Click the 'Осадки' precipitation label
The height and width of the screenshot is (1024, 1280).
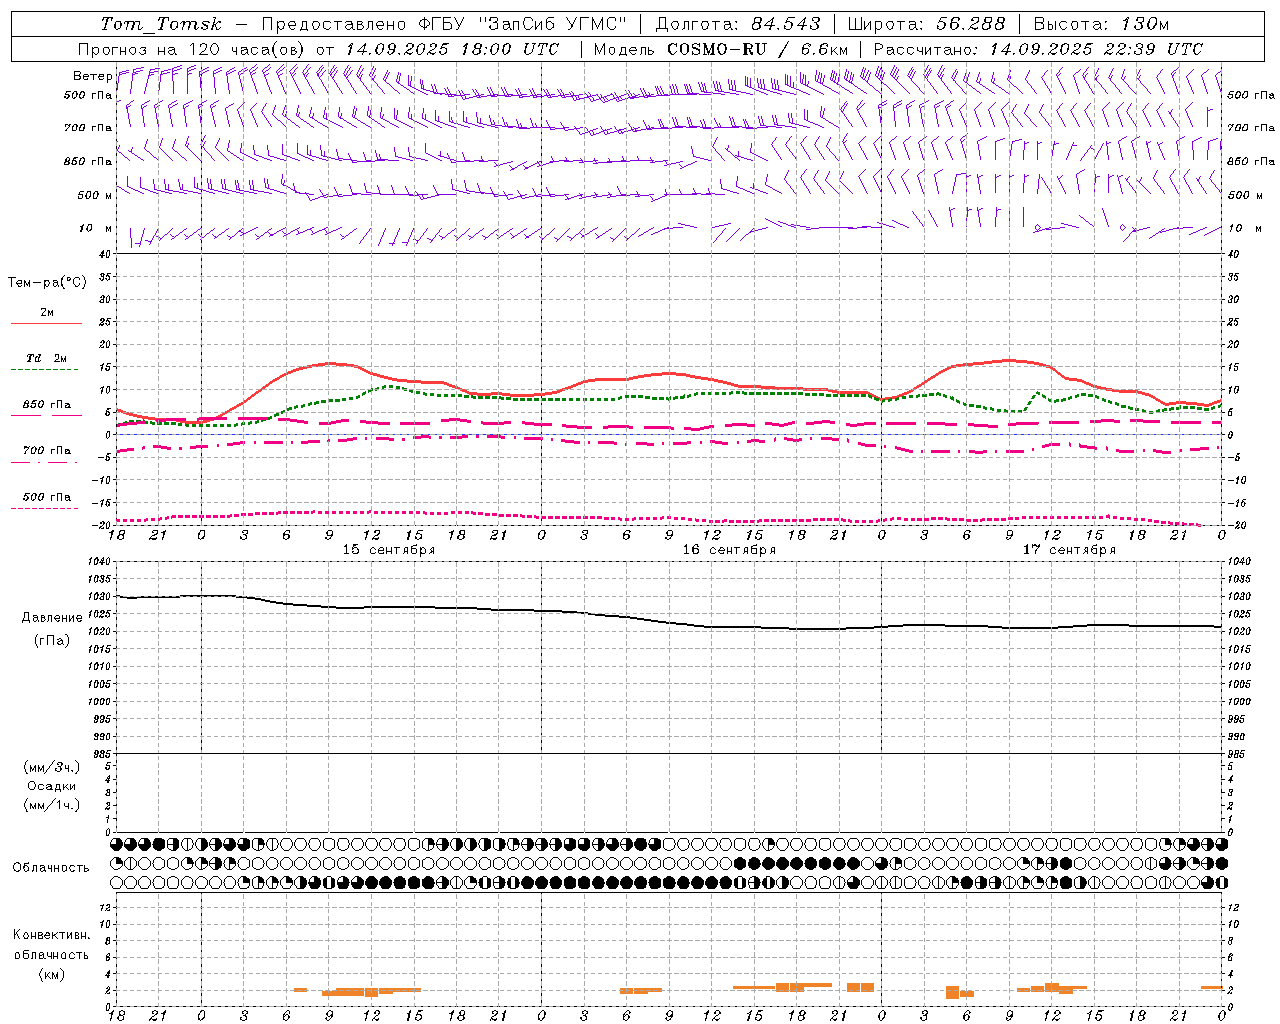point(51,786)
